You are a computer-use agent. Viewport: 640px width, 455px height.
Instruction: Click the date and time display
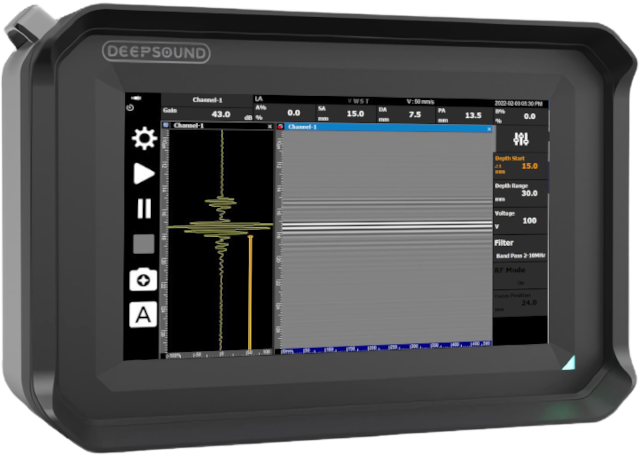point(518,104)
